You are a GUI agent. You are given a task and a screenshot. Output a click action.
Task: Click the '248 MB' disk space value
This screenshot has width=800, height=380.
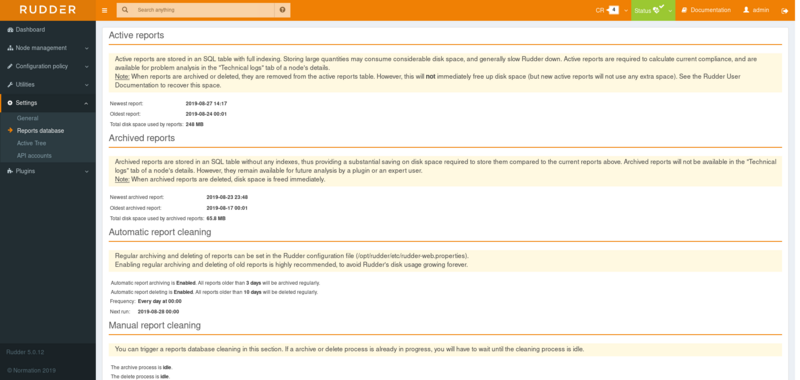pos(194,124)
